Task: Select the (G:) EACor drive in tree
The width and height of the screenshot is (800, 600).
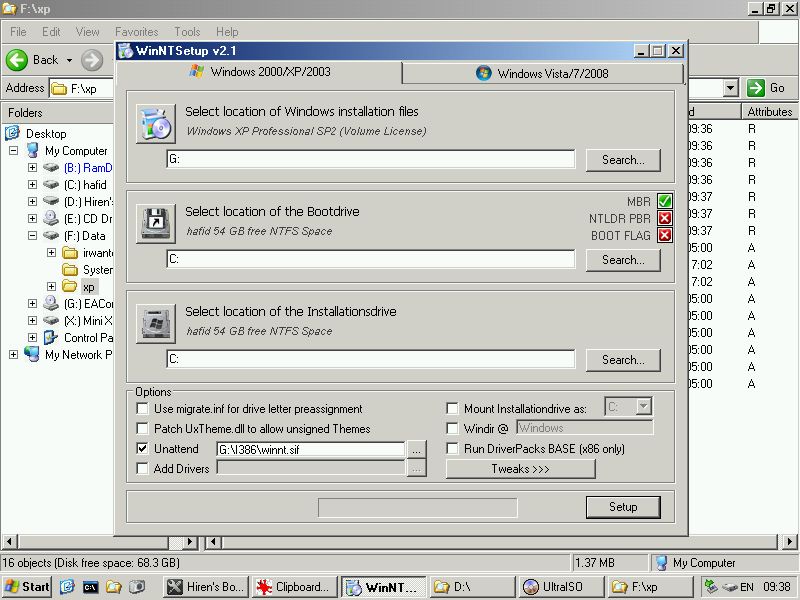Action: [88, 304]
